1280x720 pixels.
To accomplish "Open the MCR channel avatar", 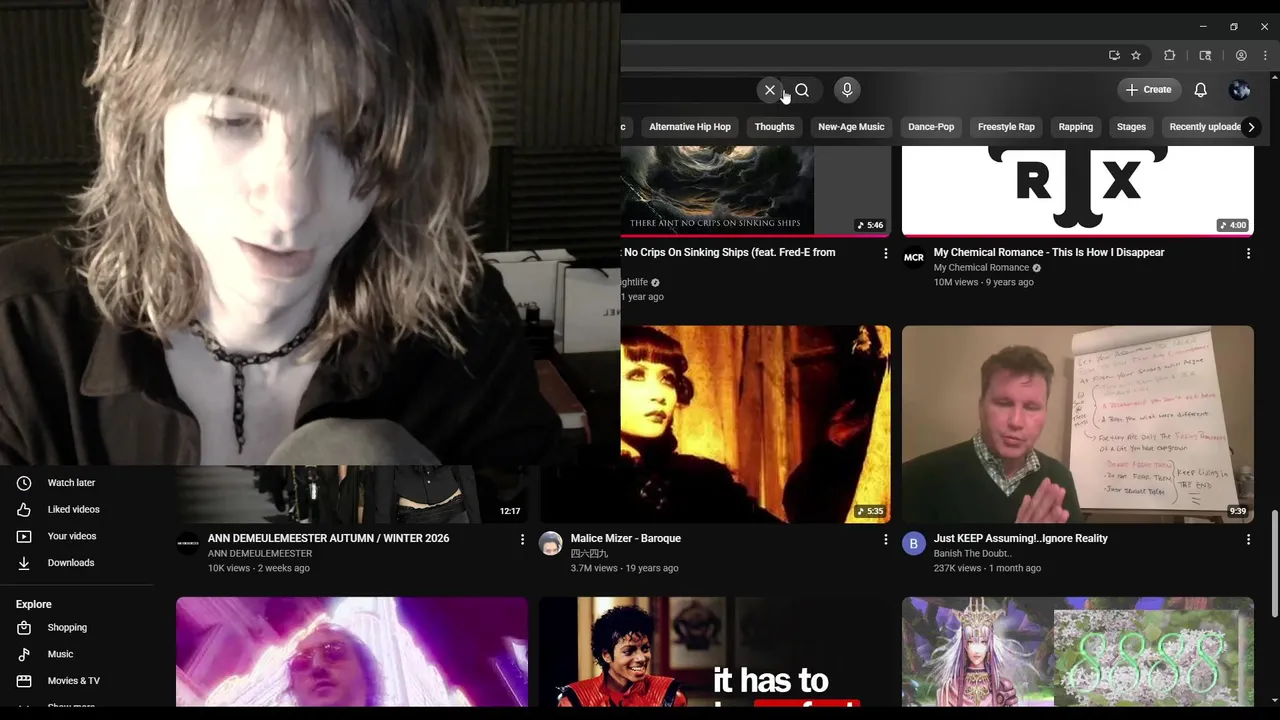I will coord(914,258).
